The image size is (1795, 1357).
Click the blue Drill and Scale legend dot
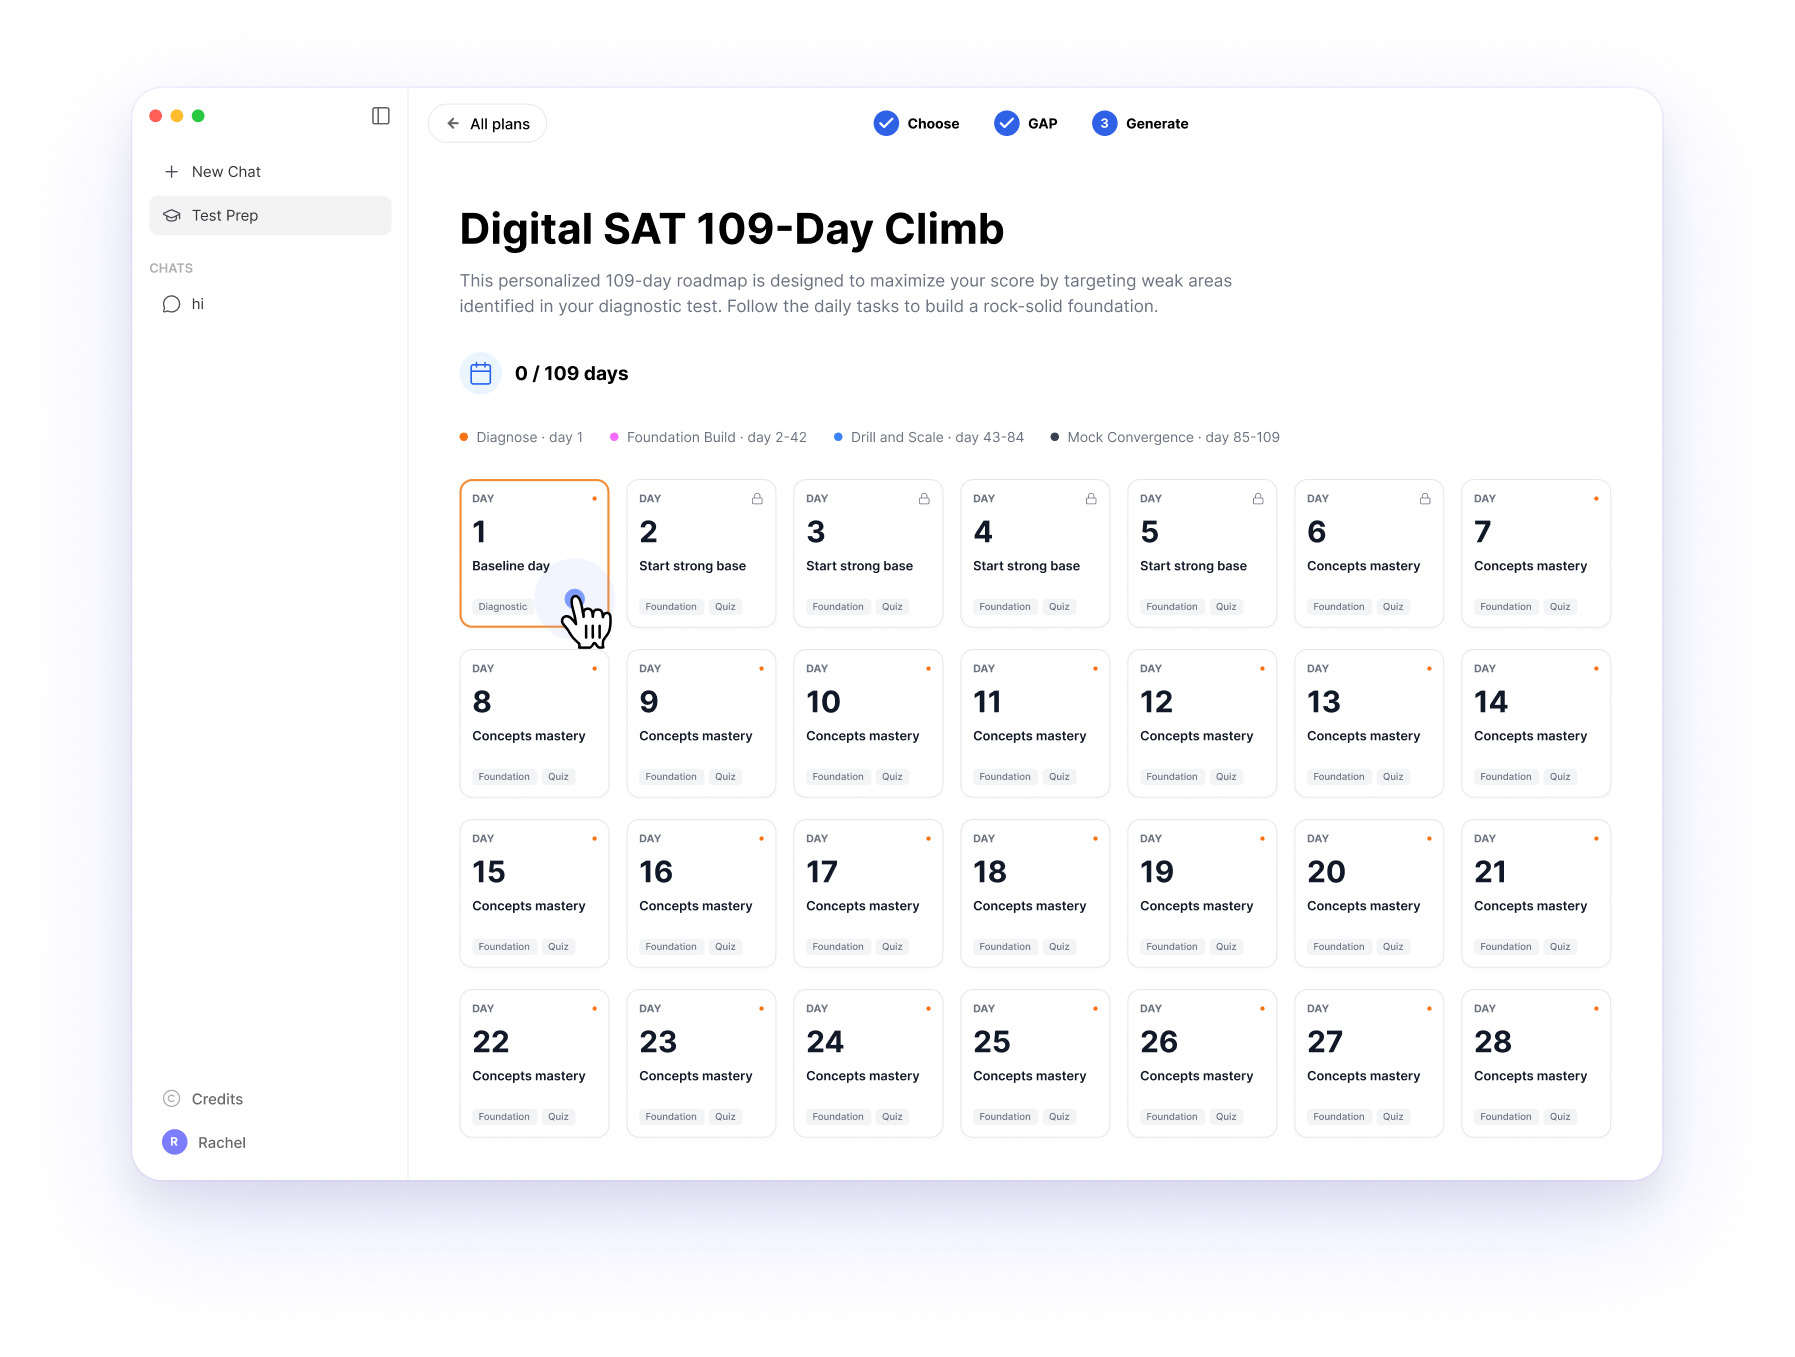[x=838, y=437]
